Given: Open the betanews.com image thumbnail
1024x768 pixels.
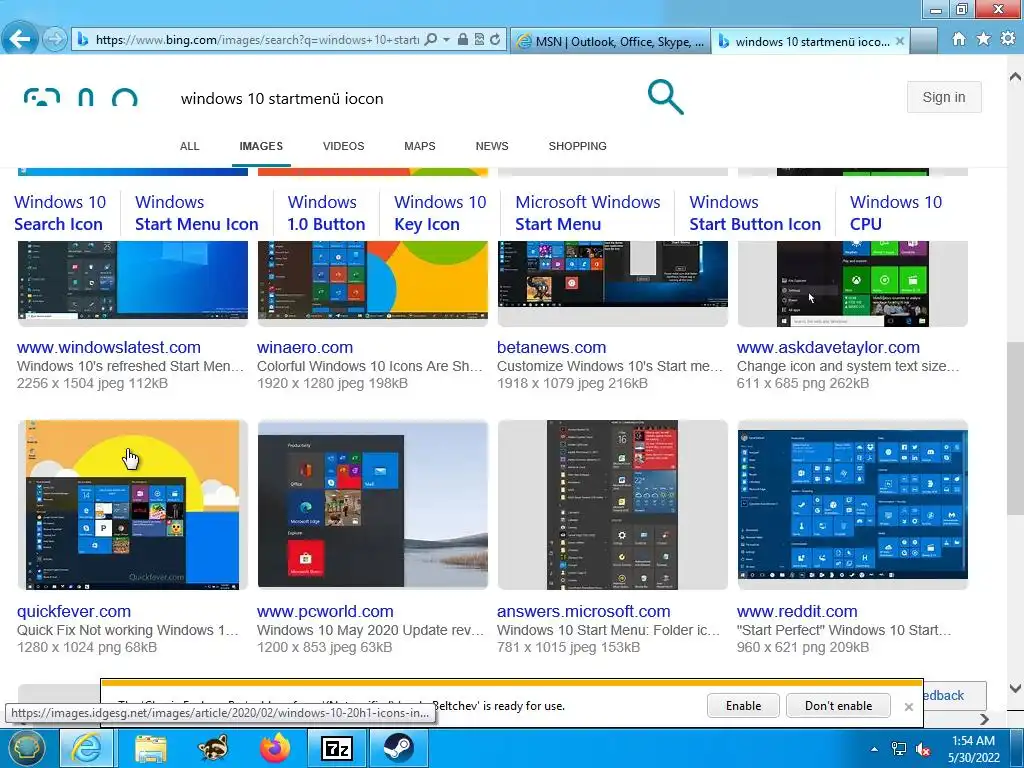Looking at the screenshot, I should point(613,282).
